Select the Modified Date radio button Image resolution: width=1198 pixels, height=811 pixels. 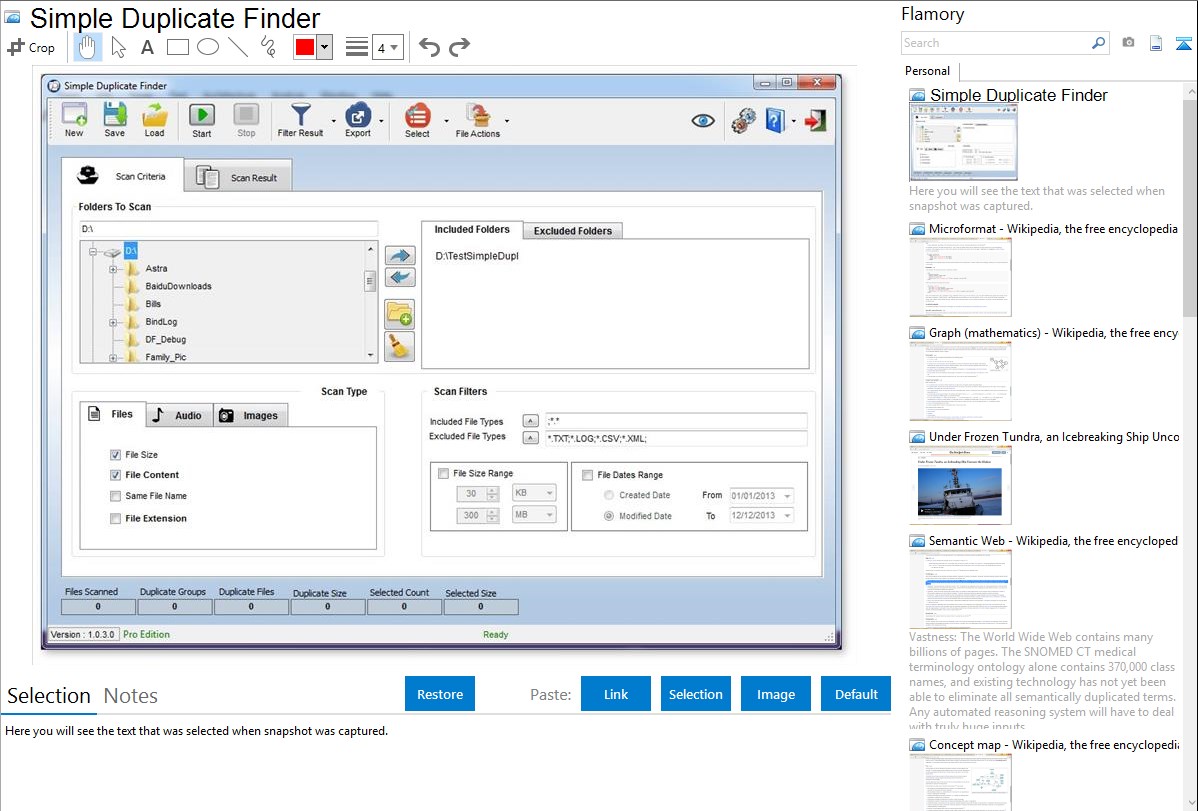(609, 516)
